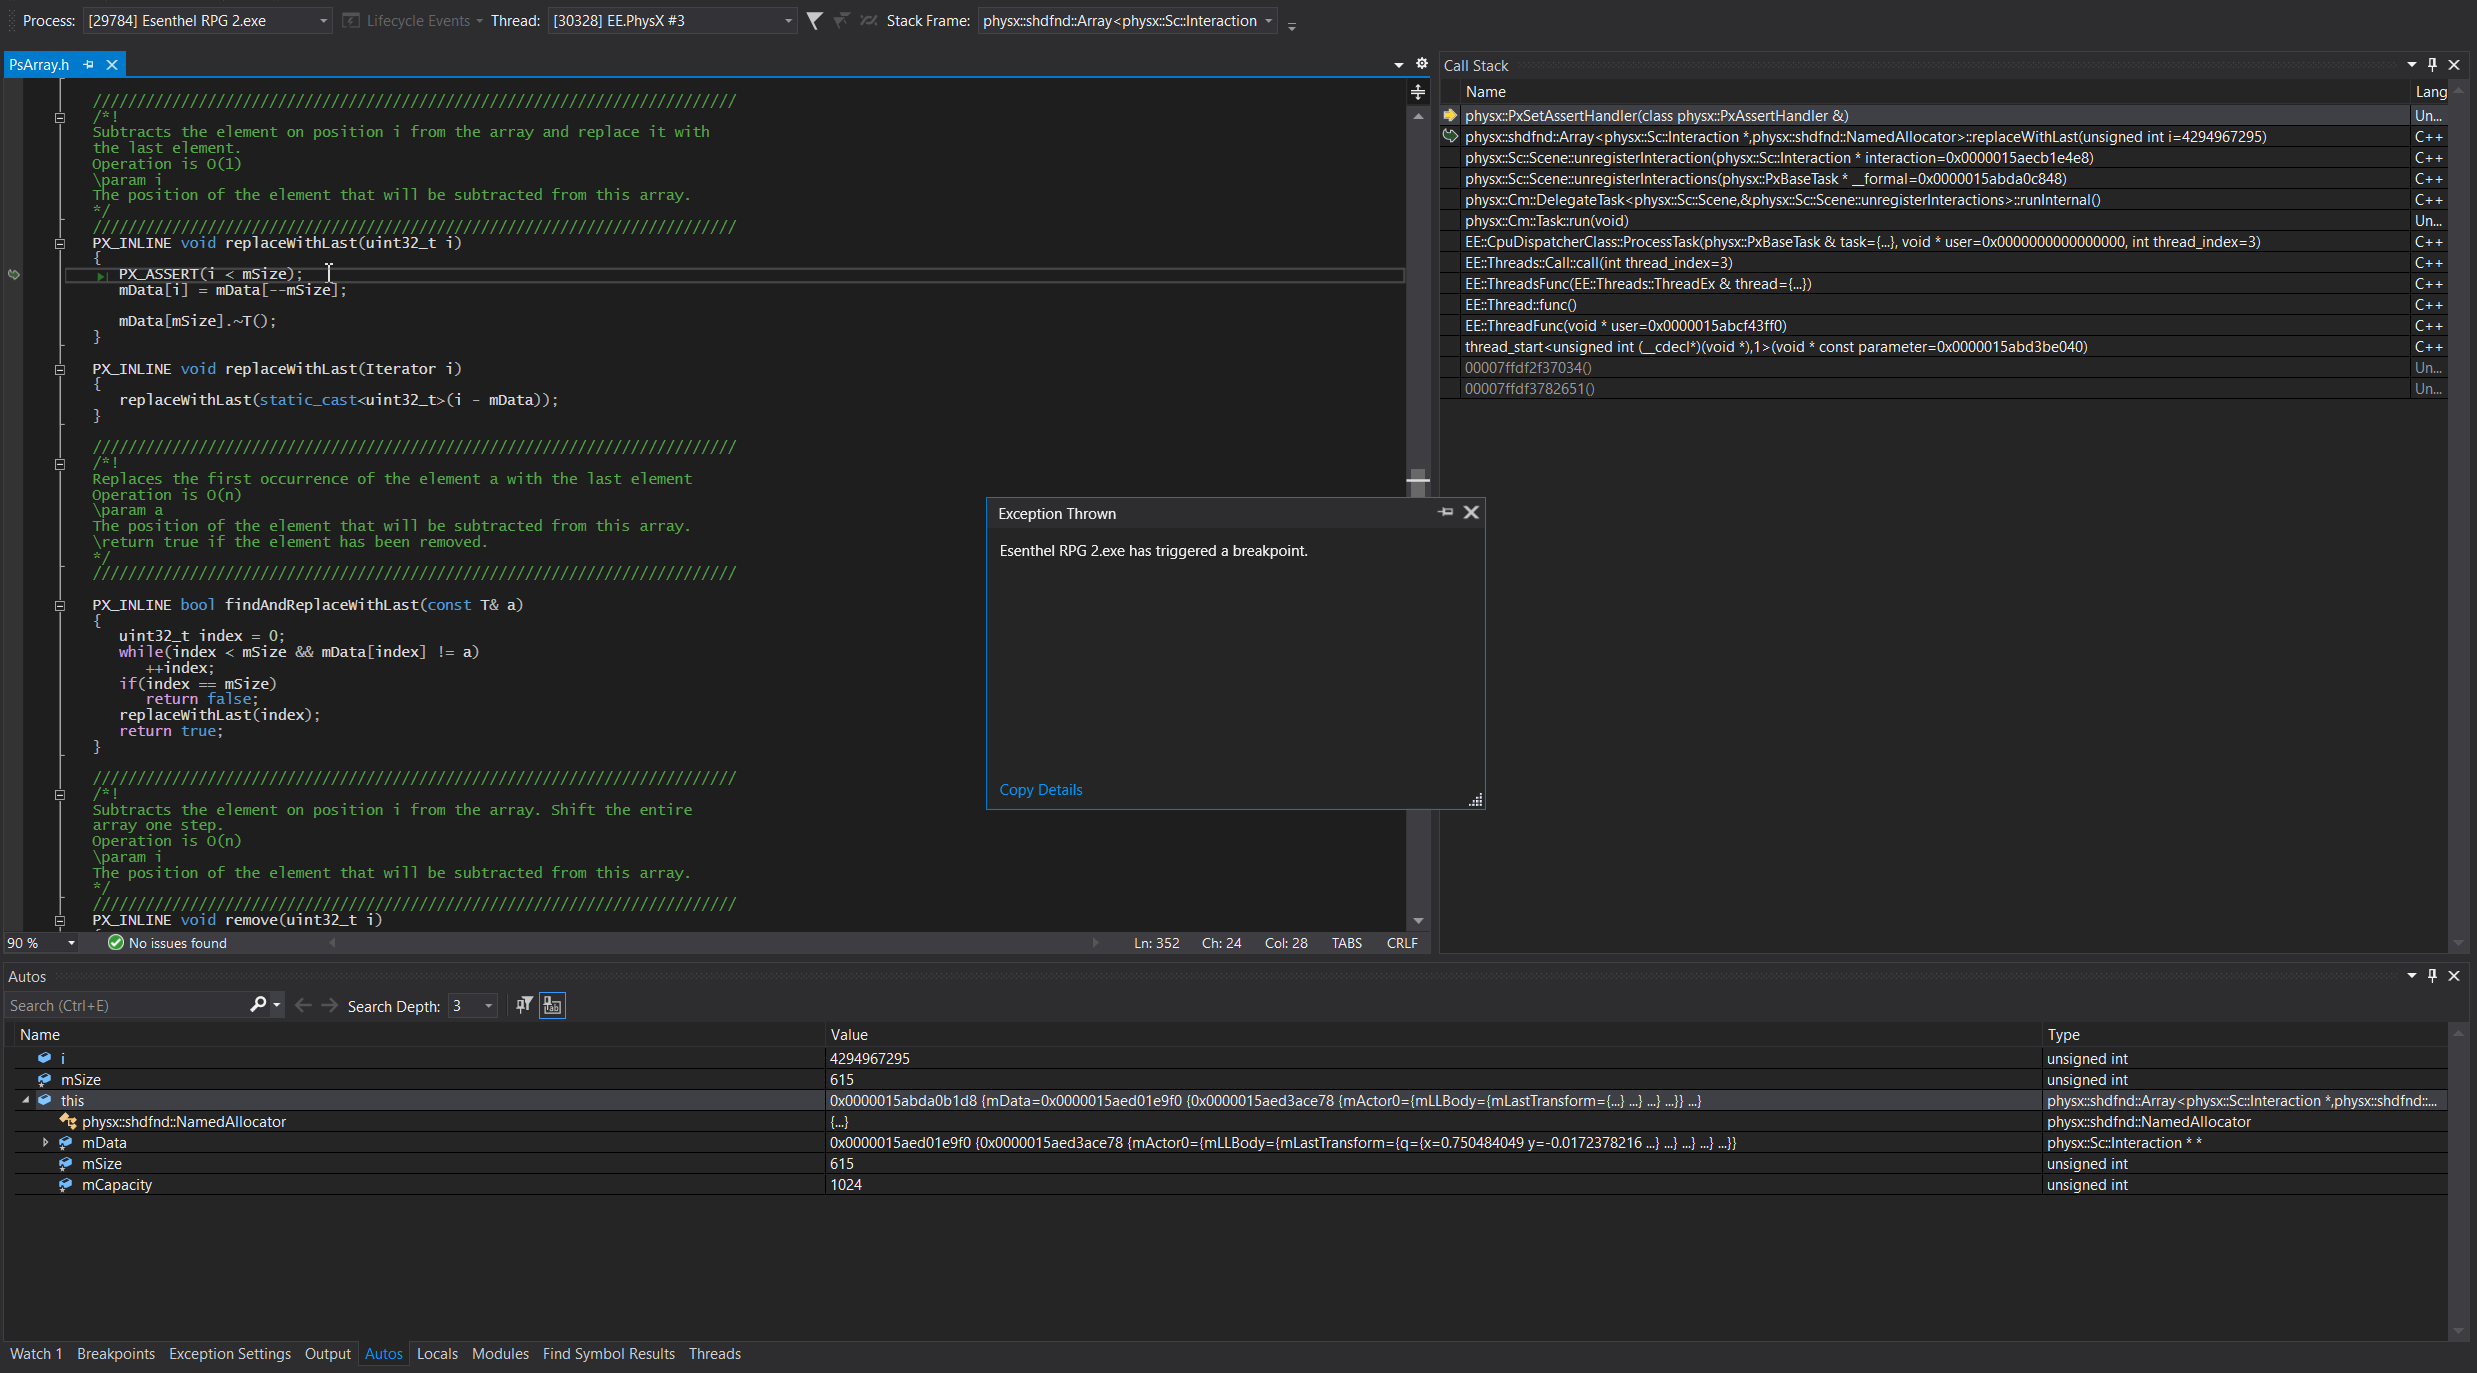
Task: Click the filter icon in the debug location toolbar
Action: click(x=813, y=20)
